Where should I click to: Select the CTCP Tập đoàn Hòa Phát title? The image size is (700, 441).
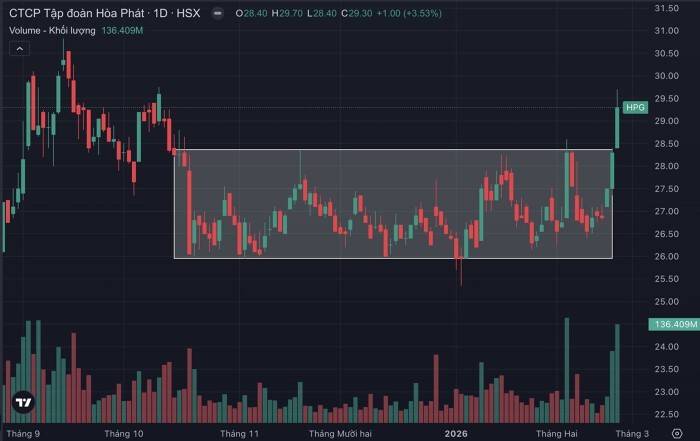(70, 15)
